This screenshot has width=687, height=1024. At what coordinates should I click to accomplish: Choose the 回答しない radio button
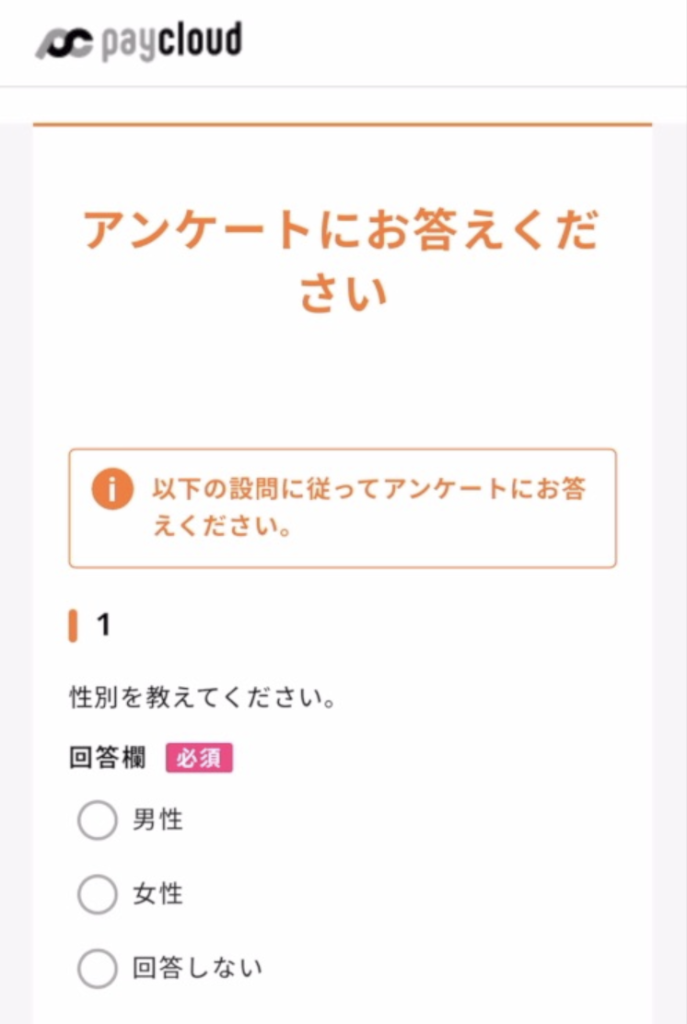98,968
